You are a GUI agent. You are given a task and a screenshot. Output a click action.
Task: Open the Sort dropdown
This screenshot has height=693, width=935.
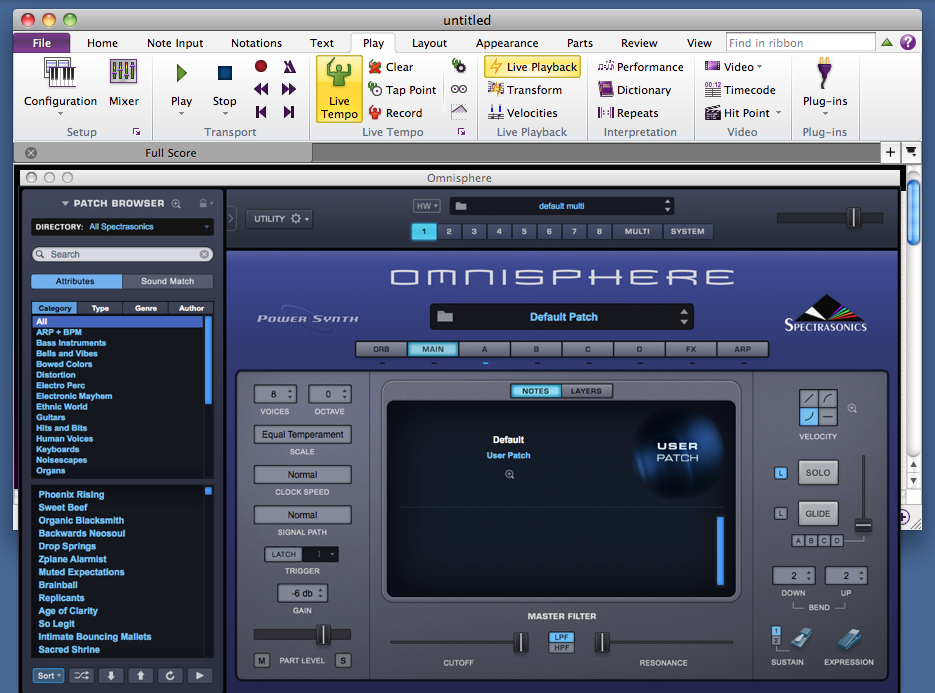tap(48, 676)
